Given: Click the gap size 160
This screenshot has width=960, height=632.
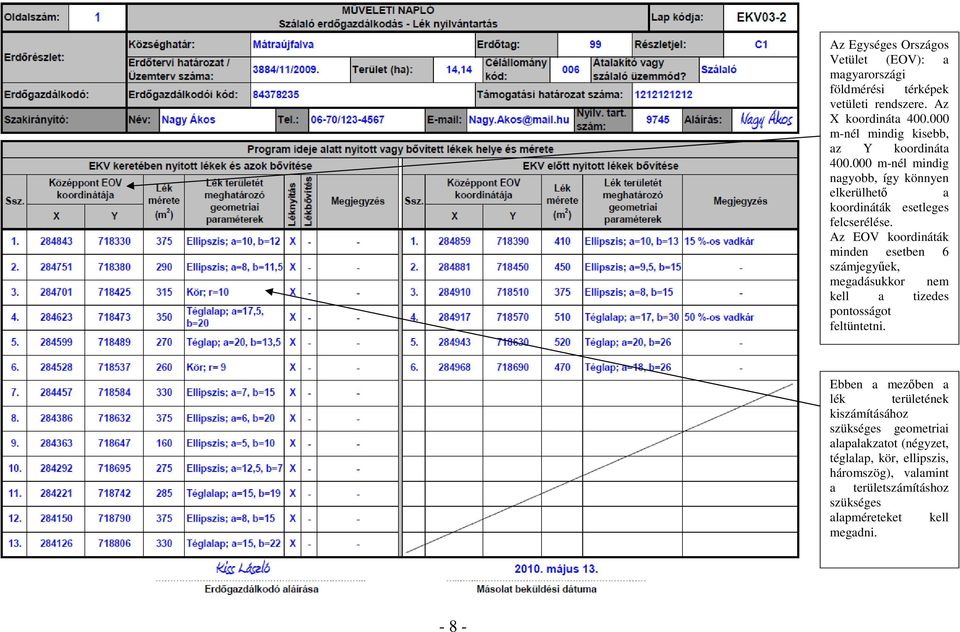Looking at the screenshot, I should (164, 443).
